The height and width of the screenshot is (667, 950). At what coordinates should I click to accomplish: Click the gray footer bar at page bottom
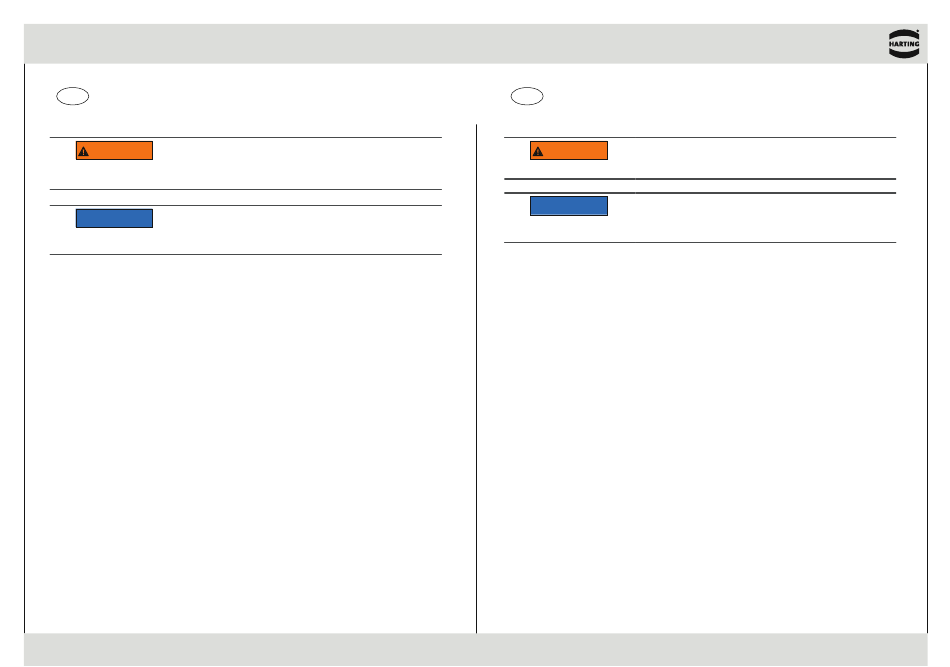tap(476, 649)
